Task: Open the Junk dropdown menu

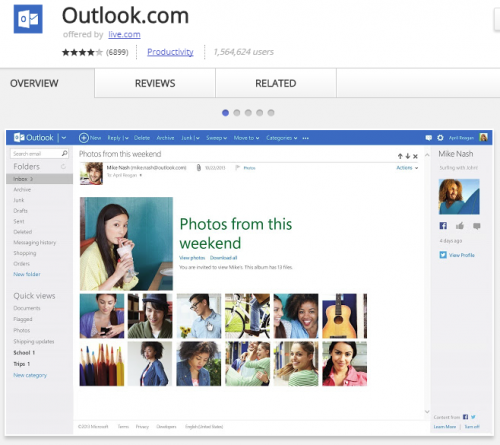Action: tap(190, 138)
